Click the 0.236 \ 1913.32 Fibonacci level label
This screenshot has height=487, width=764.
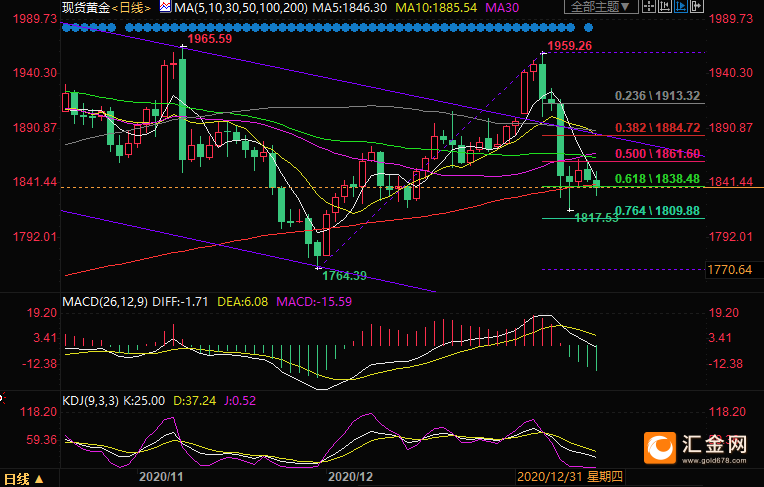[657, 96]
